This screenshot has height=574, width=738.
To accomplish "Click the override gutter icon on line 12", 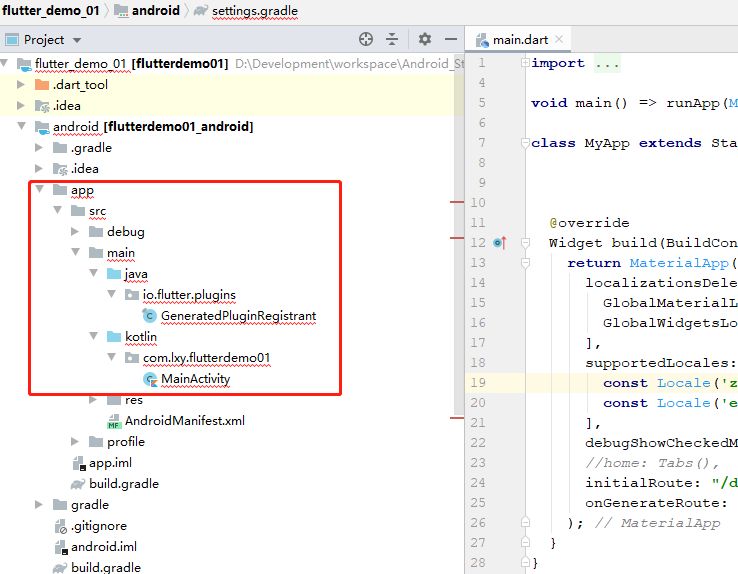I will [x=499, y=243].
